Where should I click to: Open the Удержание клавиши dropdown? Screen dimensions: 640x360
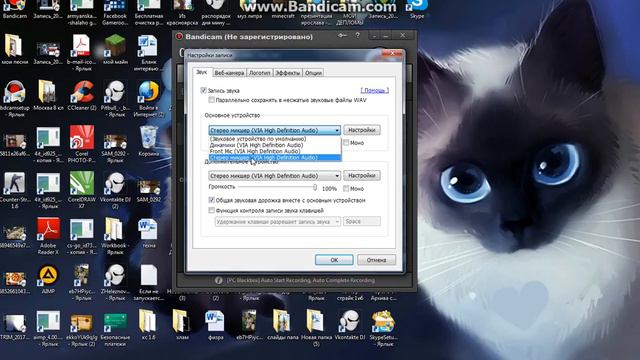pos(278,221)
